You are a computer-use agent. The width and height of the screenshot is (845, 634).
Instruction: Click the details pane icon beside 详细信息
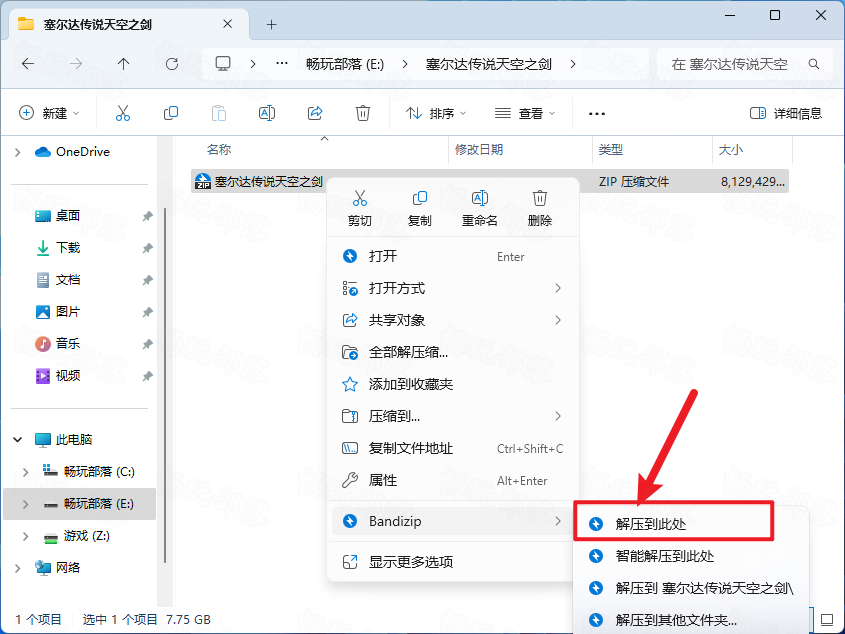[758, 113]
